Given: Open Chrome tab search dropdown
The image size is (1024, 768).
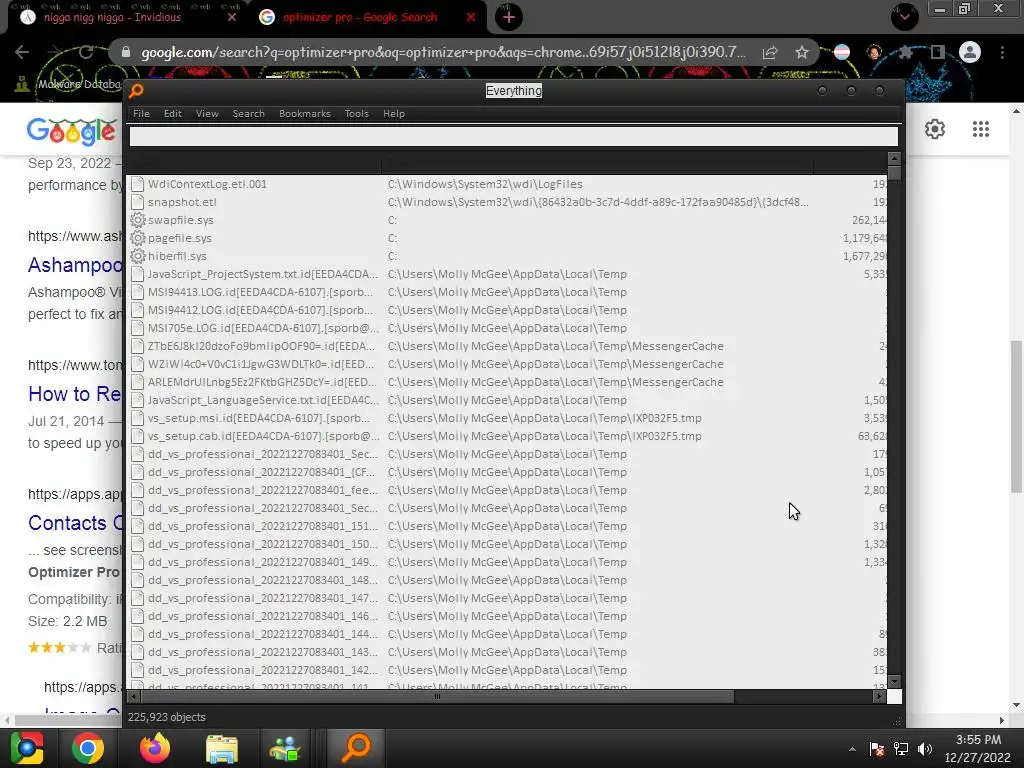Looking at the screenshot, I should 904,18.
